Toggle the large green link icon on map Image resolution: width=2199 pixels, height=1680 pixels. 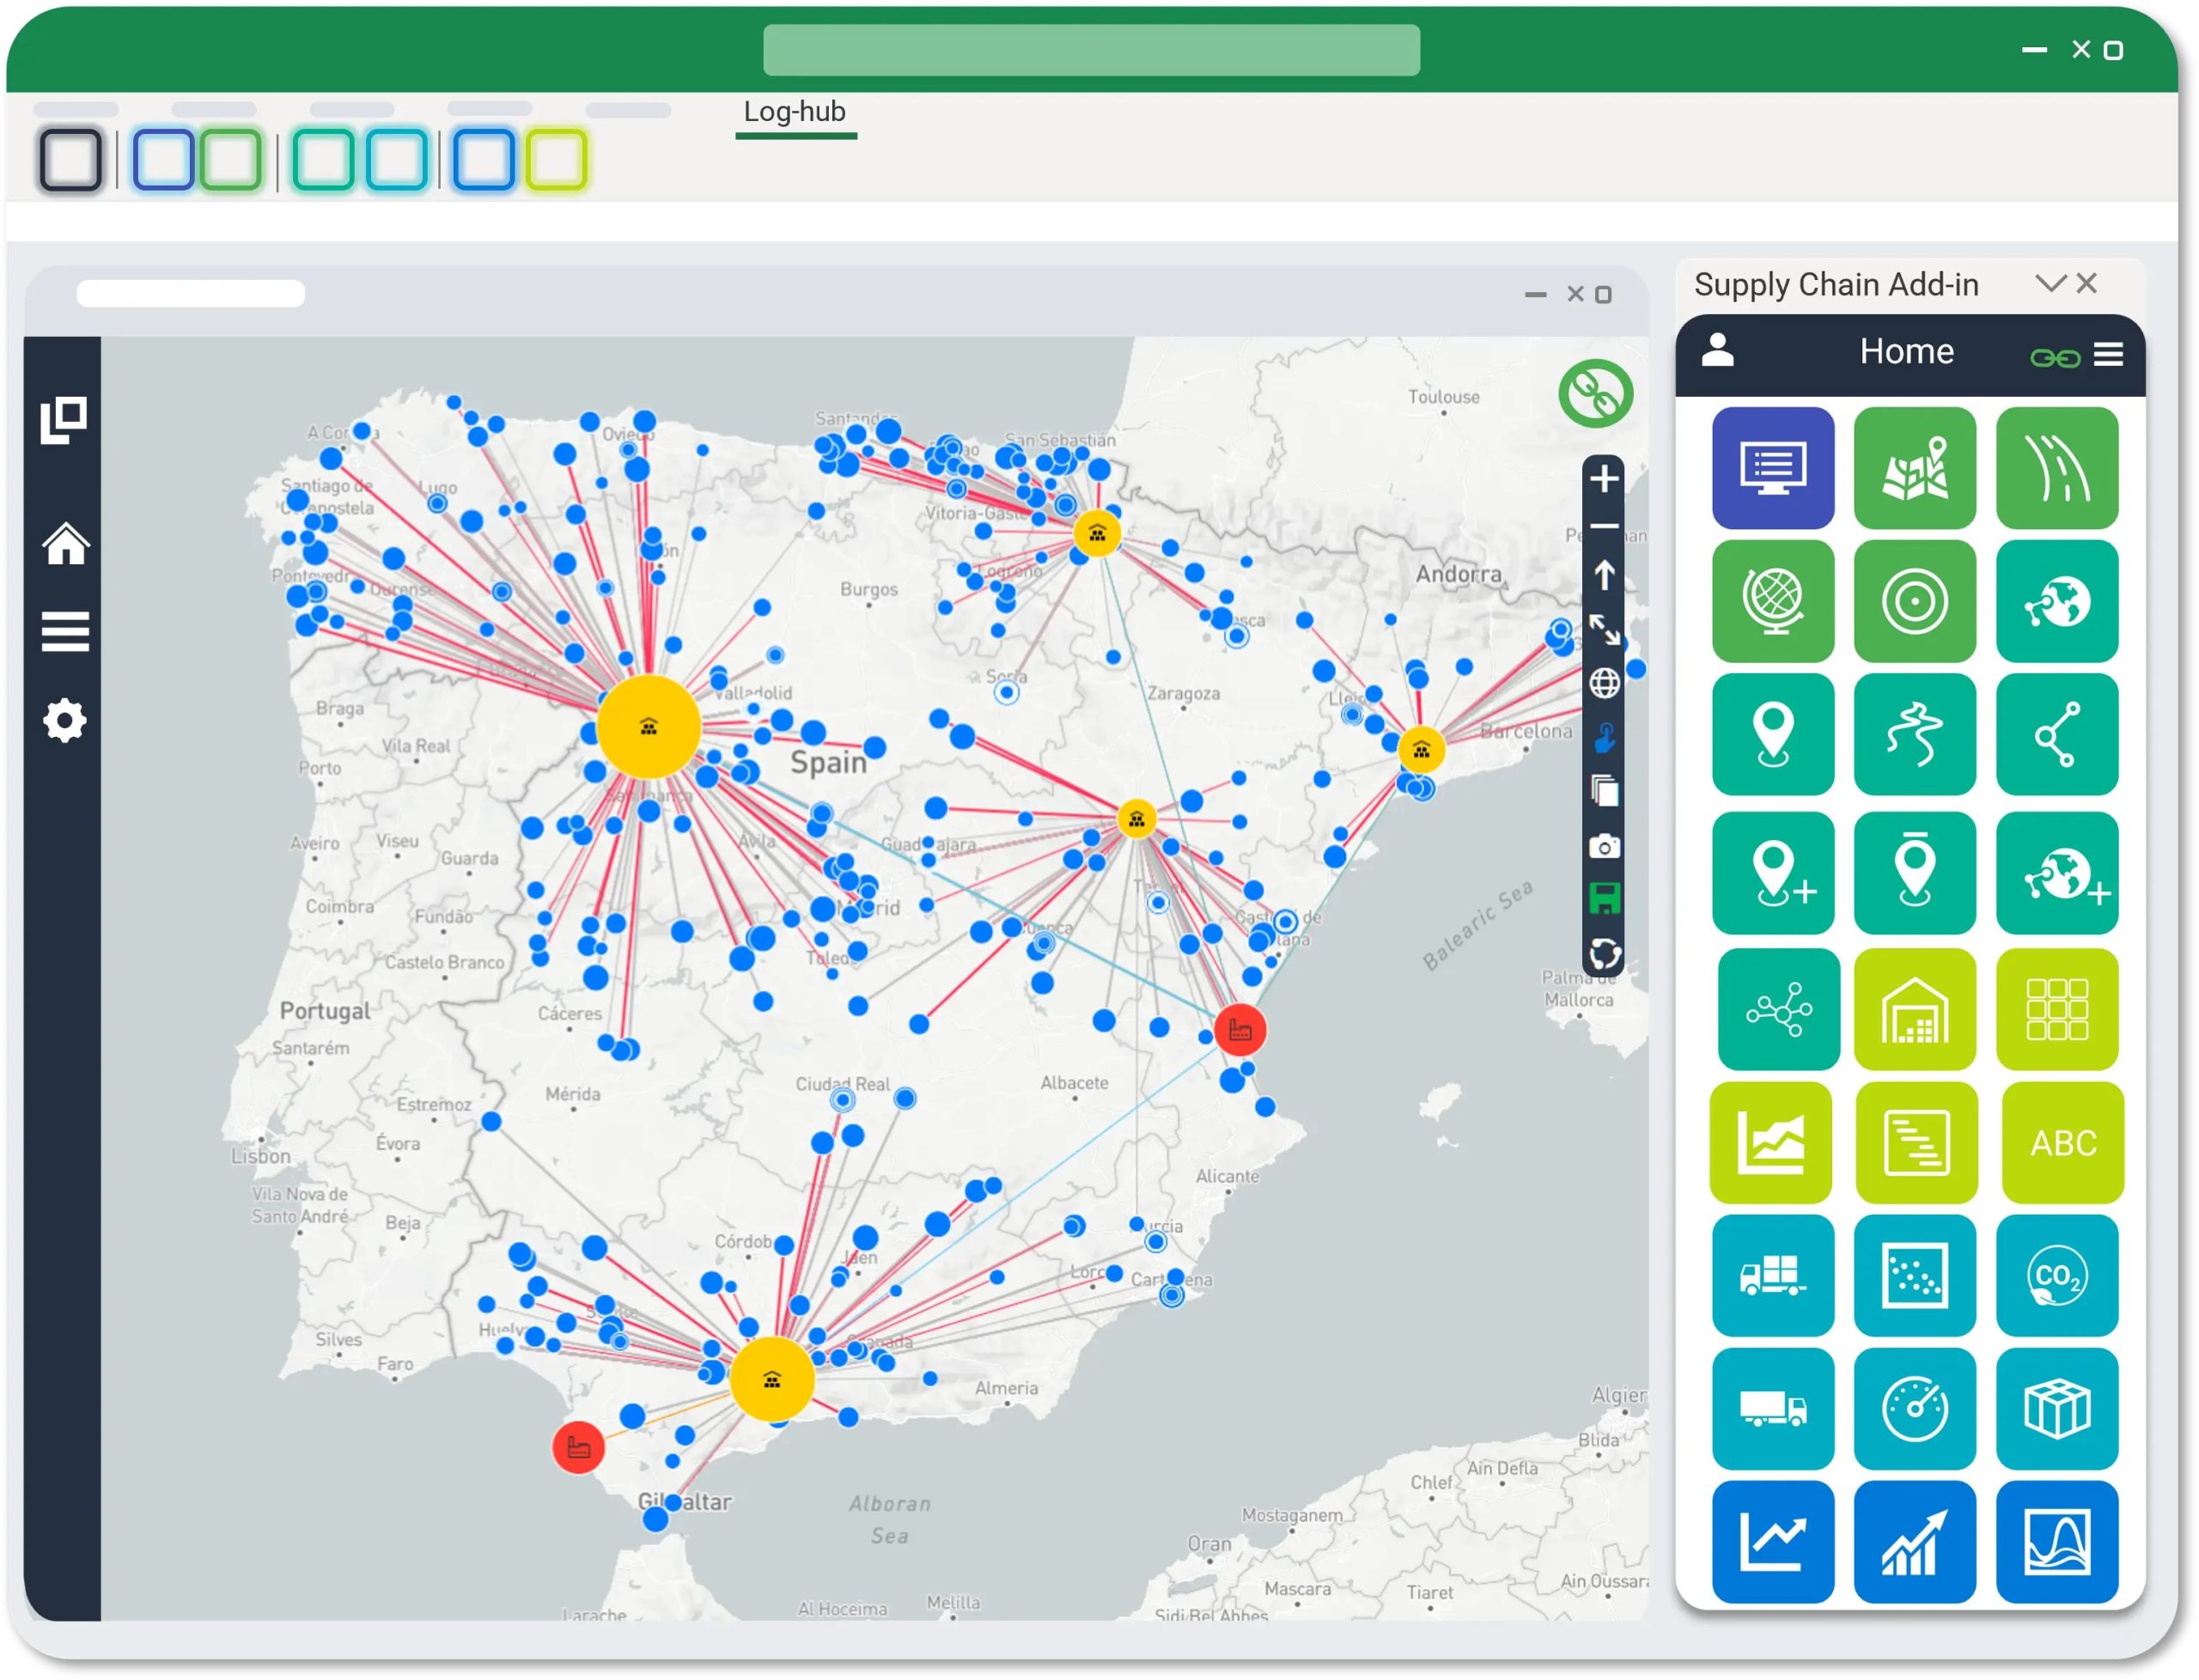[1595, 394]
